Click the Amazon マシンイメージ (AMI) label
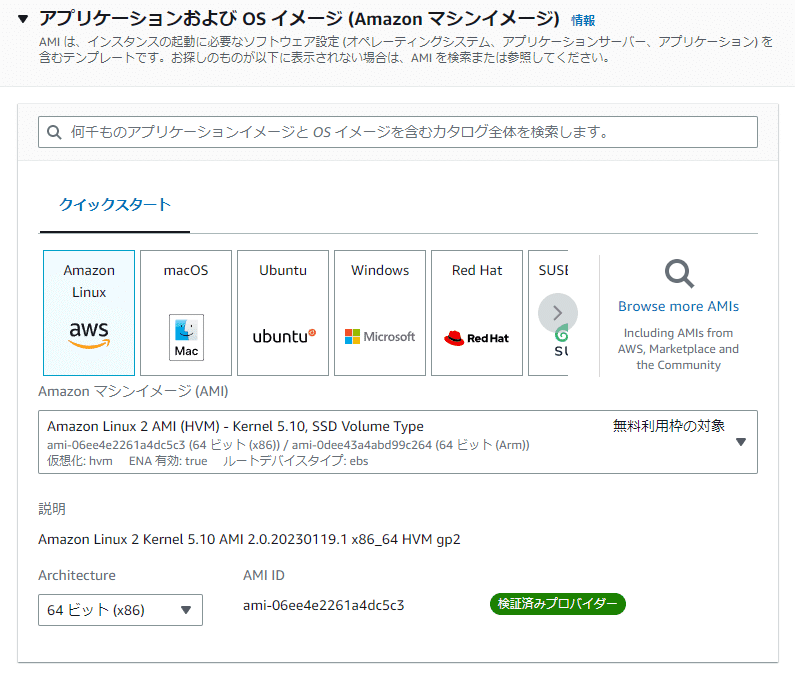Image resolution: width=795 pixels, height=682 pixels. click(x=133, y=391)
